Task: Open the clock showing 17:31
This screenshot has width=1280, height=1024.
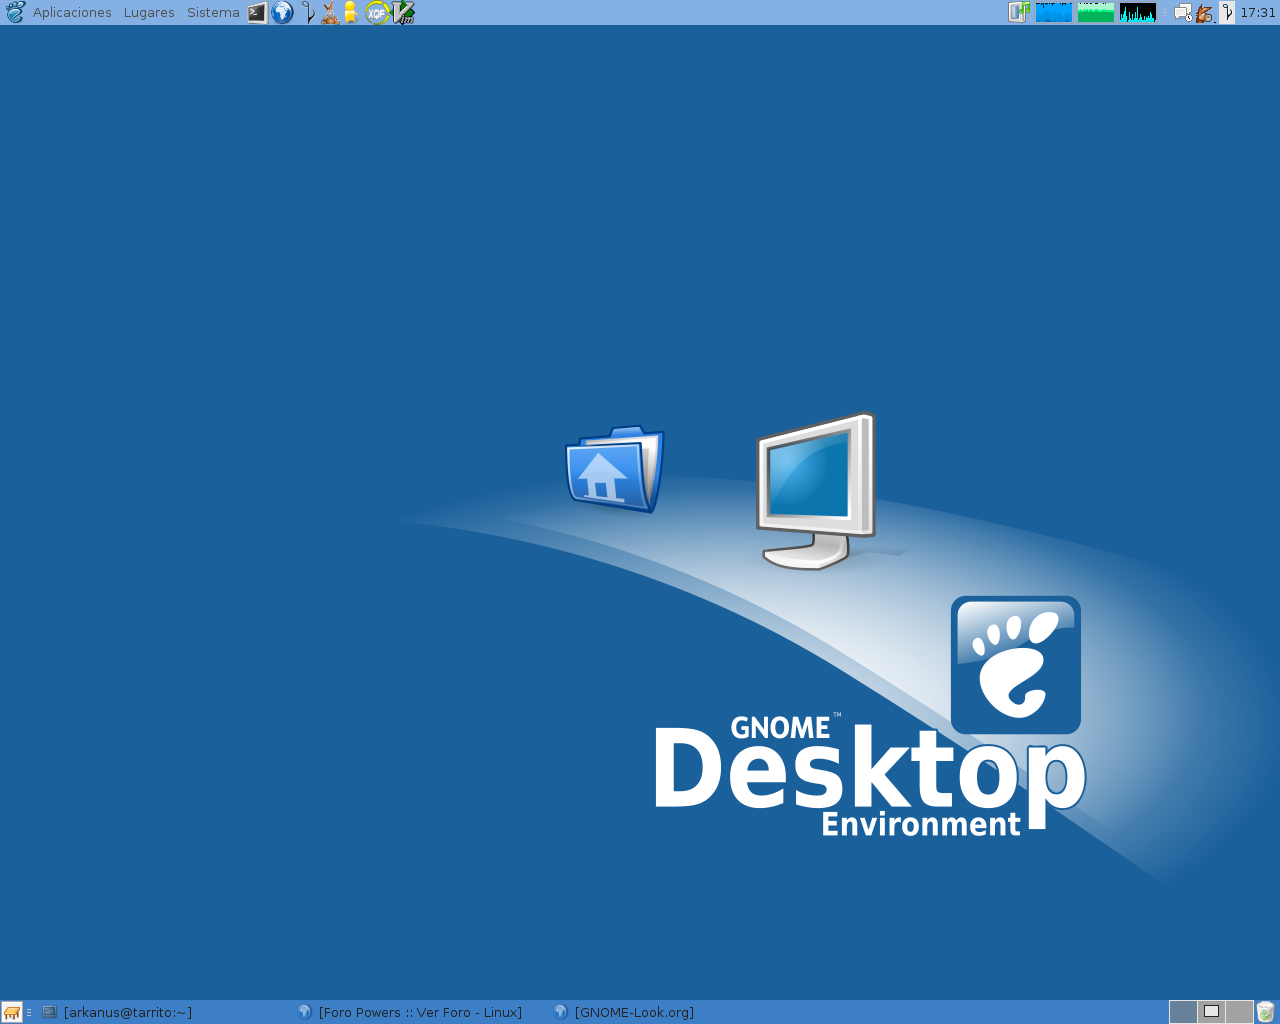Action: [x=1258, y=12]
